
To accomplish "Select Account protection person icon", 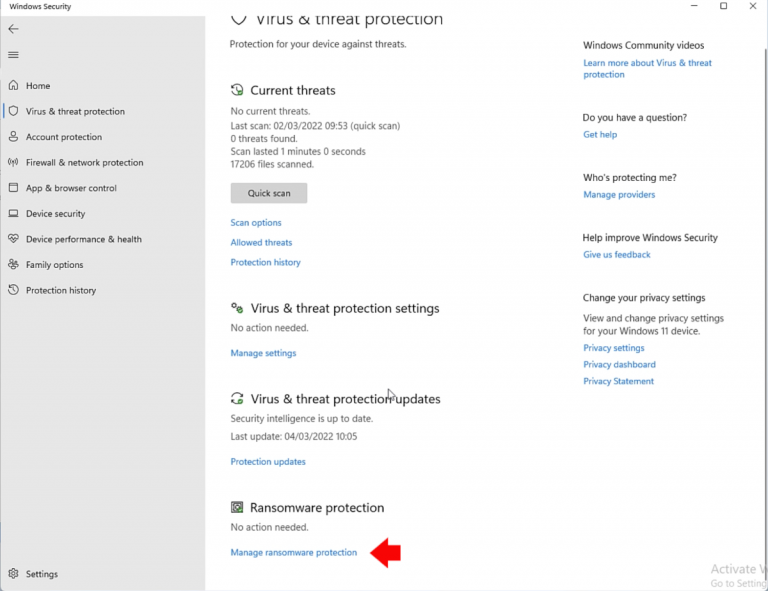I will [14, 137].
